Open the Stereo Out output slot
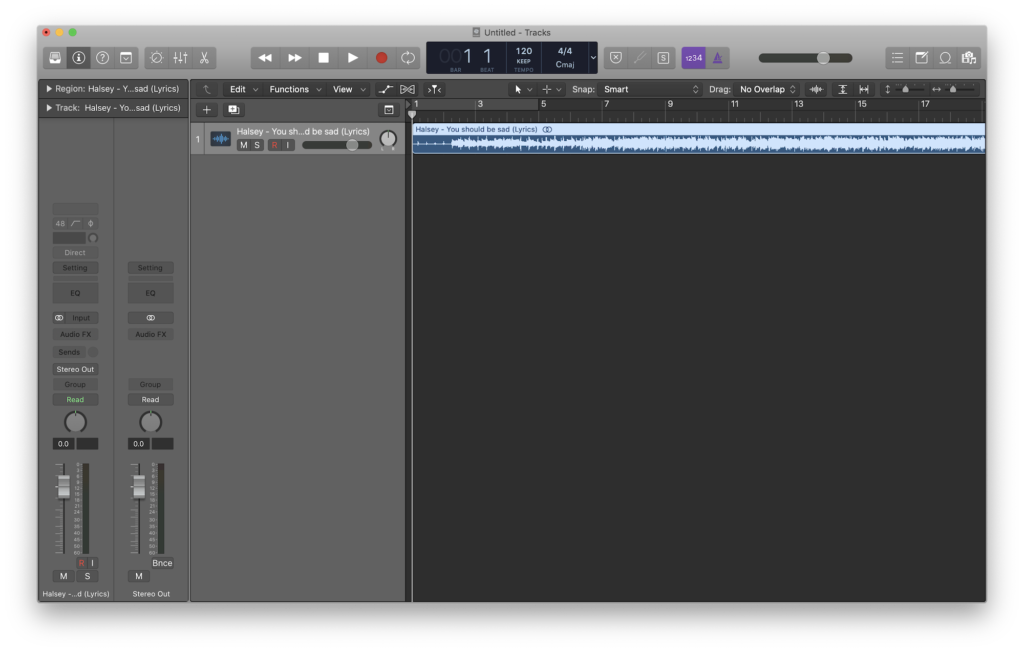 coord(75,369)
